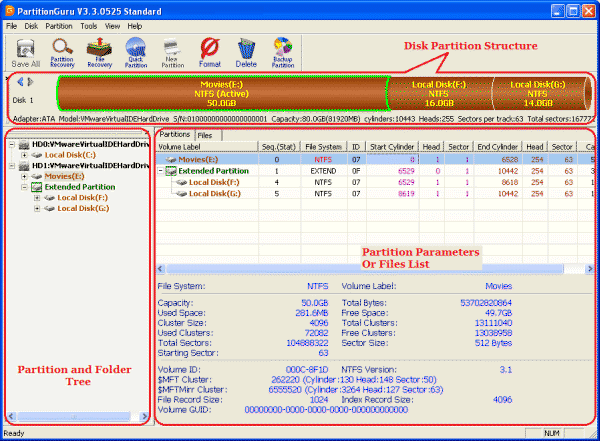Viewport: 600px width, 441px height.
Task: Select the Delete partition tool
Action: (x=246, y=53)
